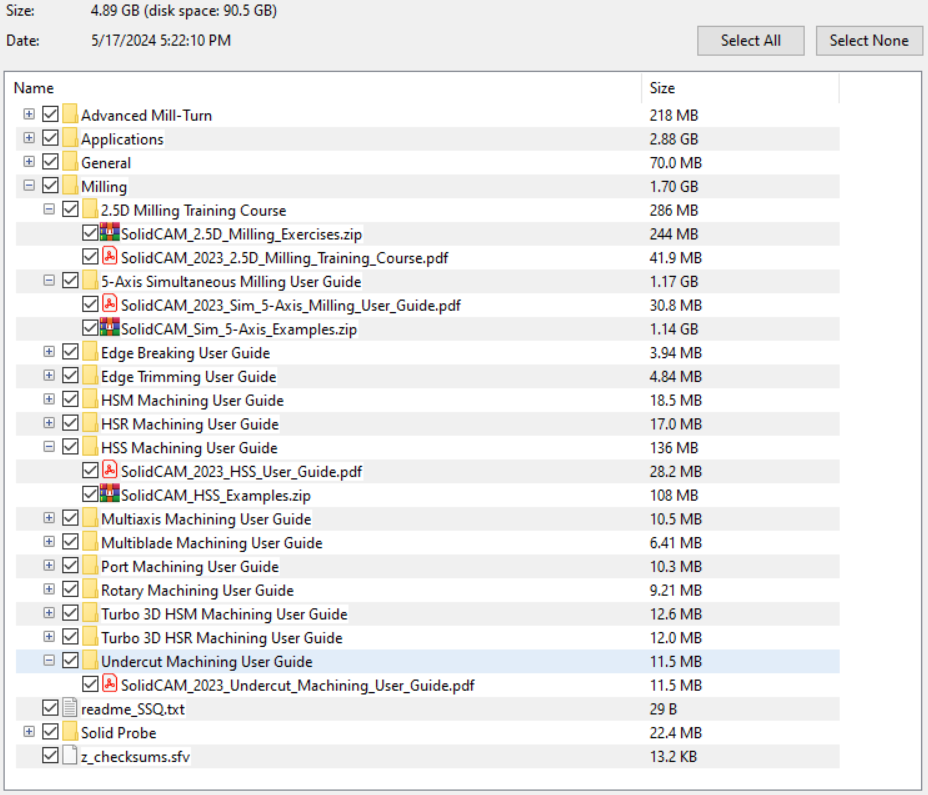Expand the HSM Machining User Guide folder
Image resolution: width=928 pixels, height=795 pixels.
pos(49,399)
